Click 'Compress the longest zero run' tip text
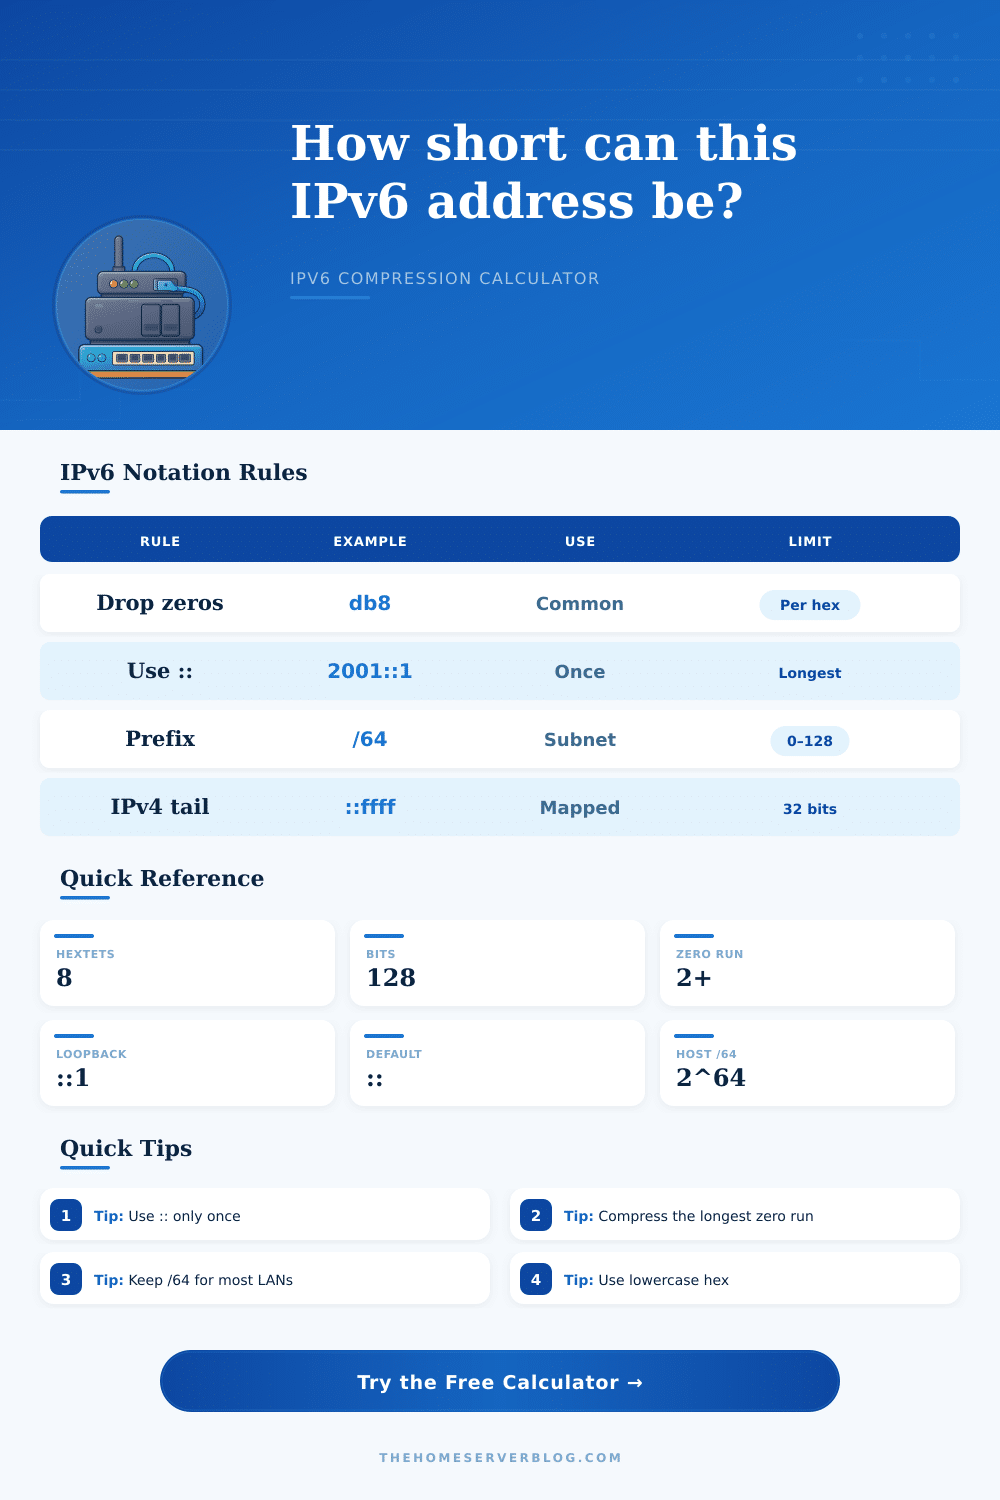The height and width of the screenshot is (1500, 1000). click(706, 1216)
